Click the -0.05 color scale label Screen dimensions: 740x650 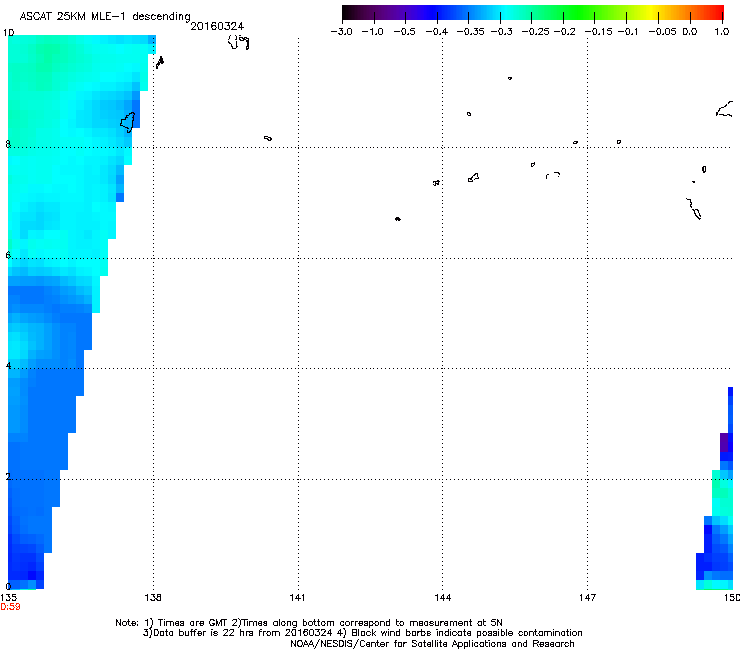click(662, 32)
